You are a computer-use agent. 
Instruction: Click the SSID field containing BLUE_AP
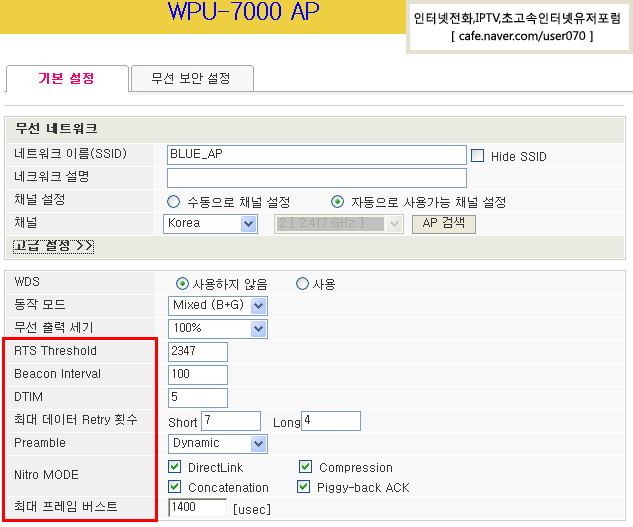(316, 155)
